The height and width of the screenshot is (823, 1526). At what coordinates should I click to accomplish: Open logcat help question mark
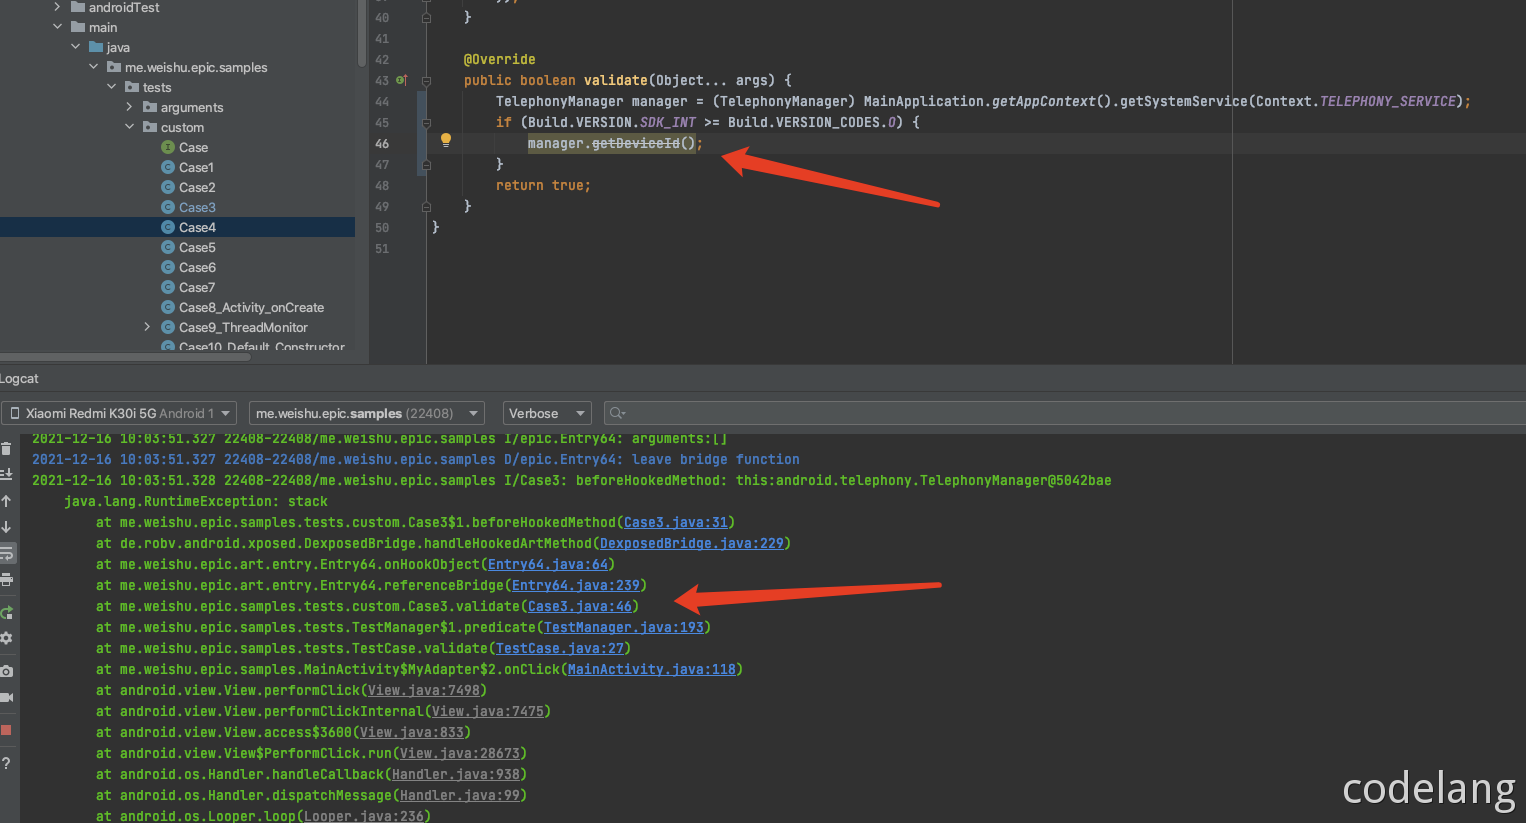[6, 763]
